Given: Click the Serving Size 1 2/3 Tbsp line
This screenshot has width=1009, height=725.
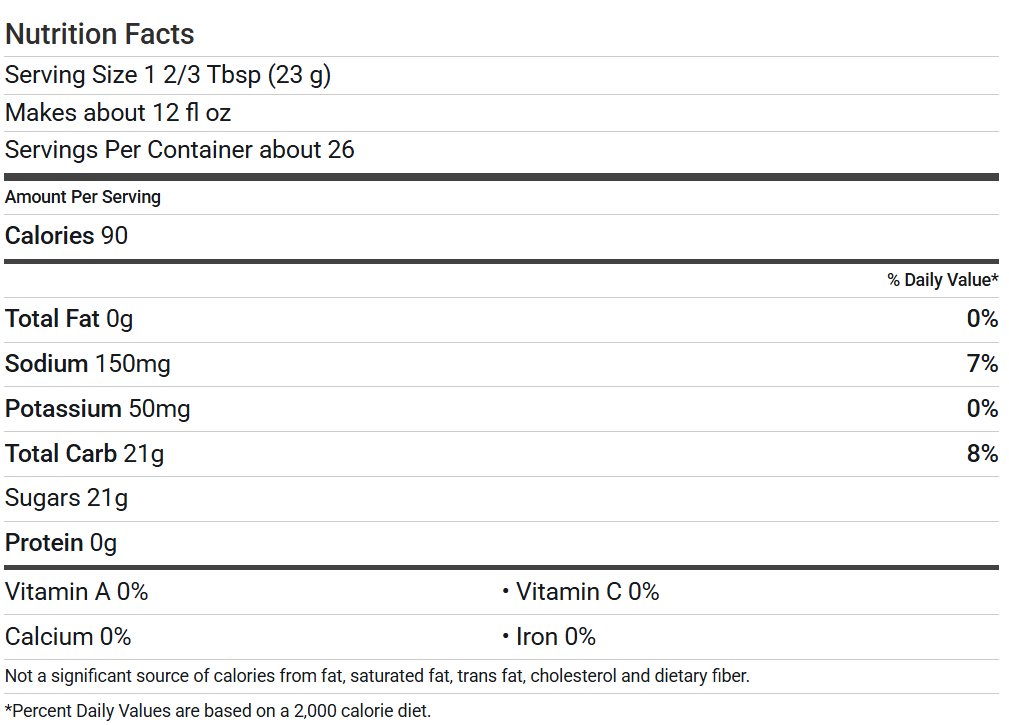Looking at the screenshot, I should coord(168,75).
